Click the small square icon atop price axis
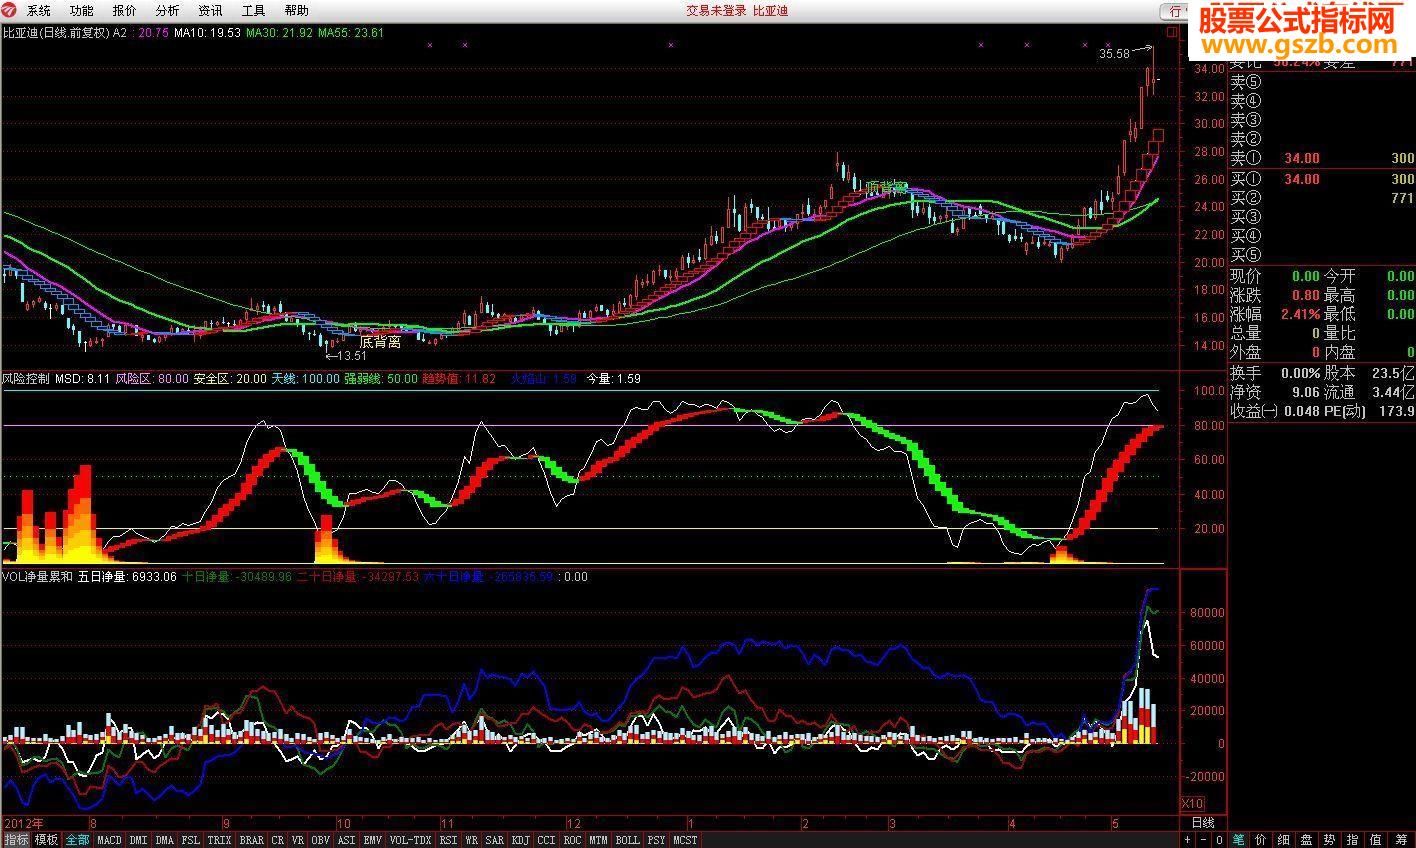This screenshot has height=848, width=1416. 1174,33
